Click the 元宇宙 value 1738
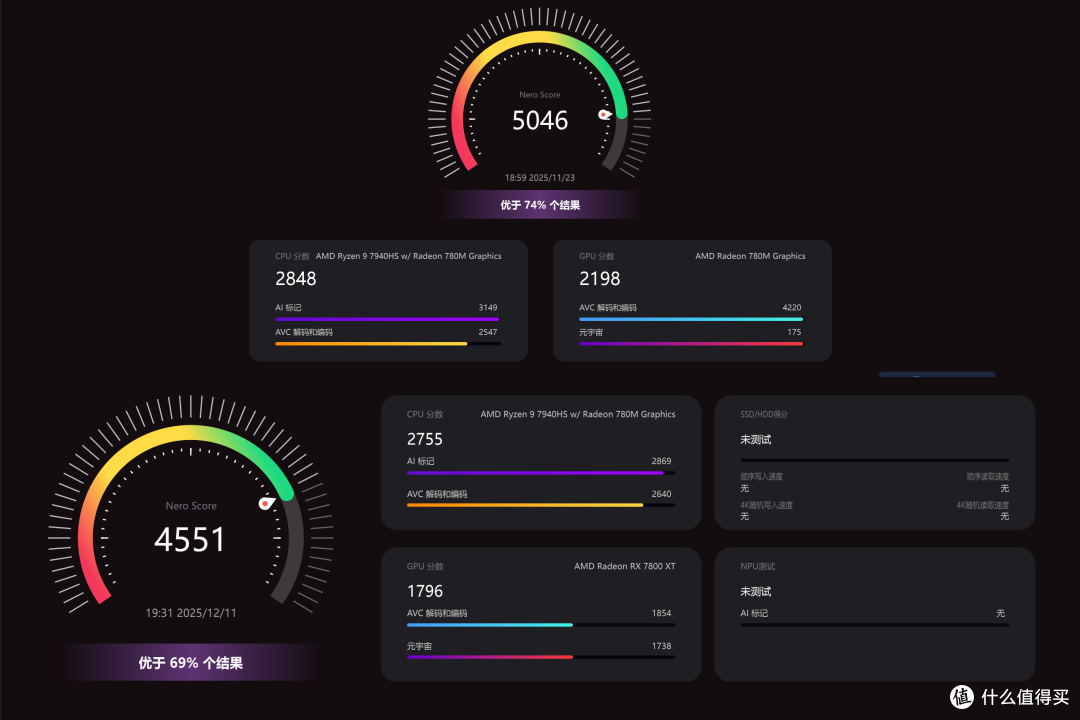 point(661,646)
